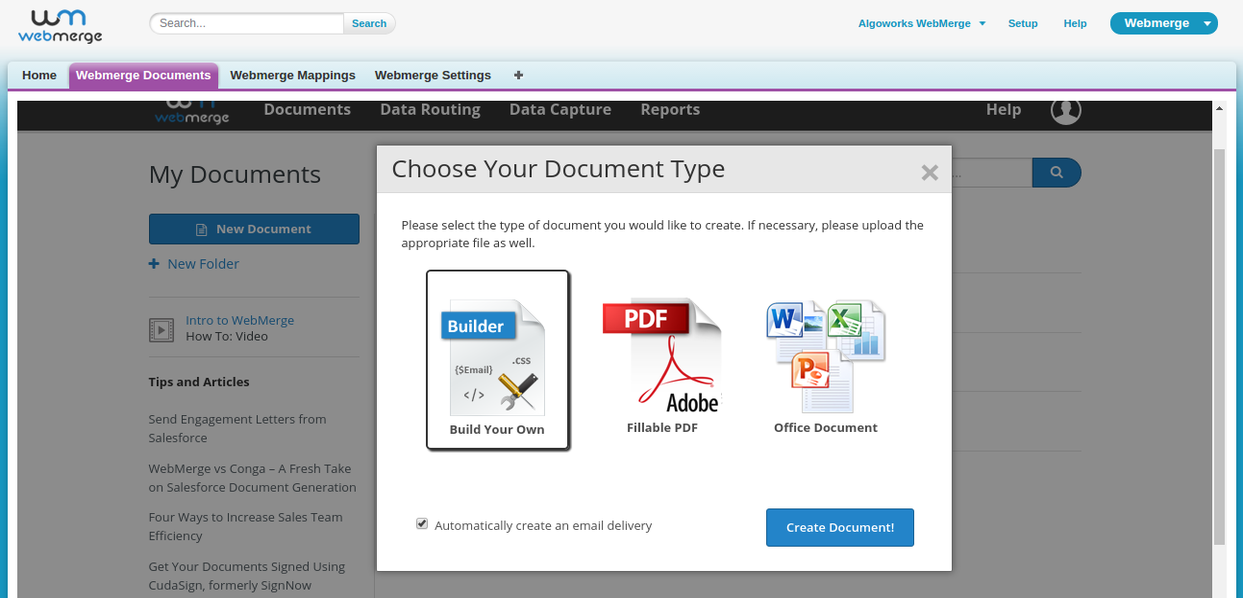Choose the Fillable PDF Adobe icon
This screenshot has height=598, width=1243.
(661, 356)
